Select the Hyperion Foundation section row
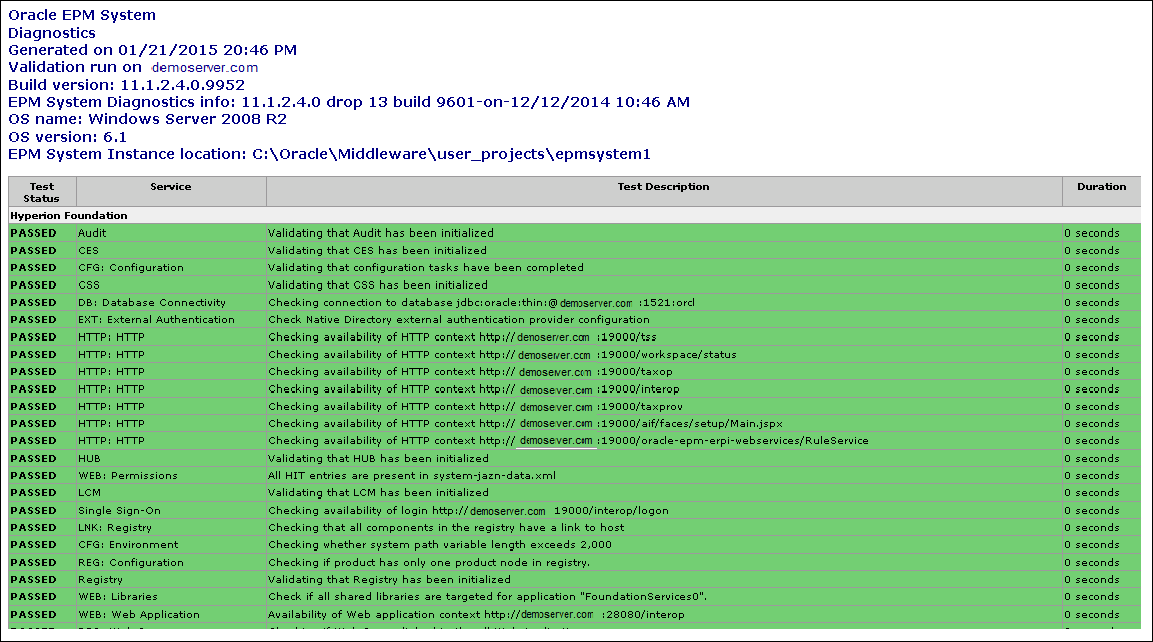This screenshot has width=1153, height=642. (x=574, y=215)
